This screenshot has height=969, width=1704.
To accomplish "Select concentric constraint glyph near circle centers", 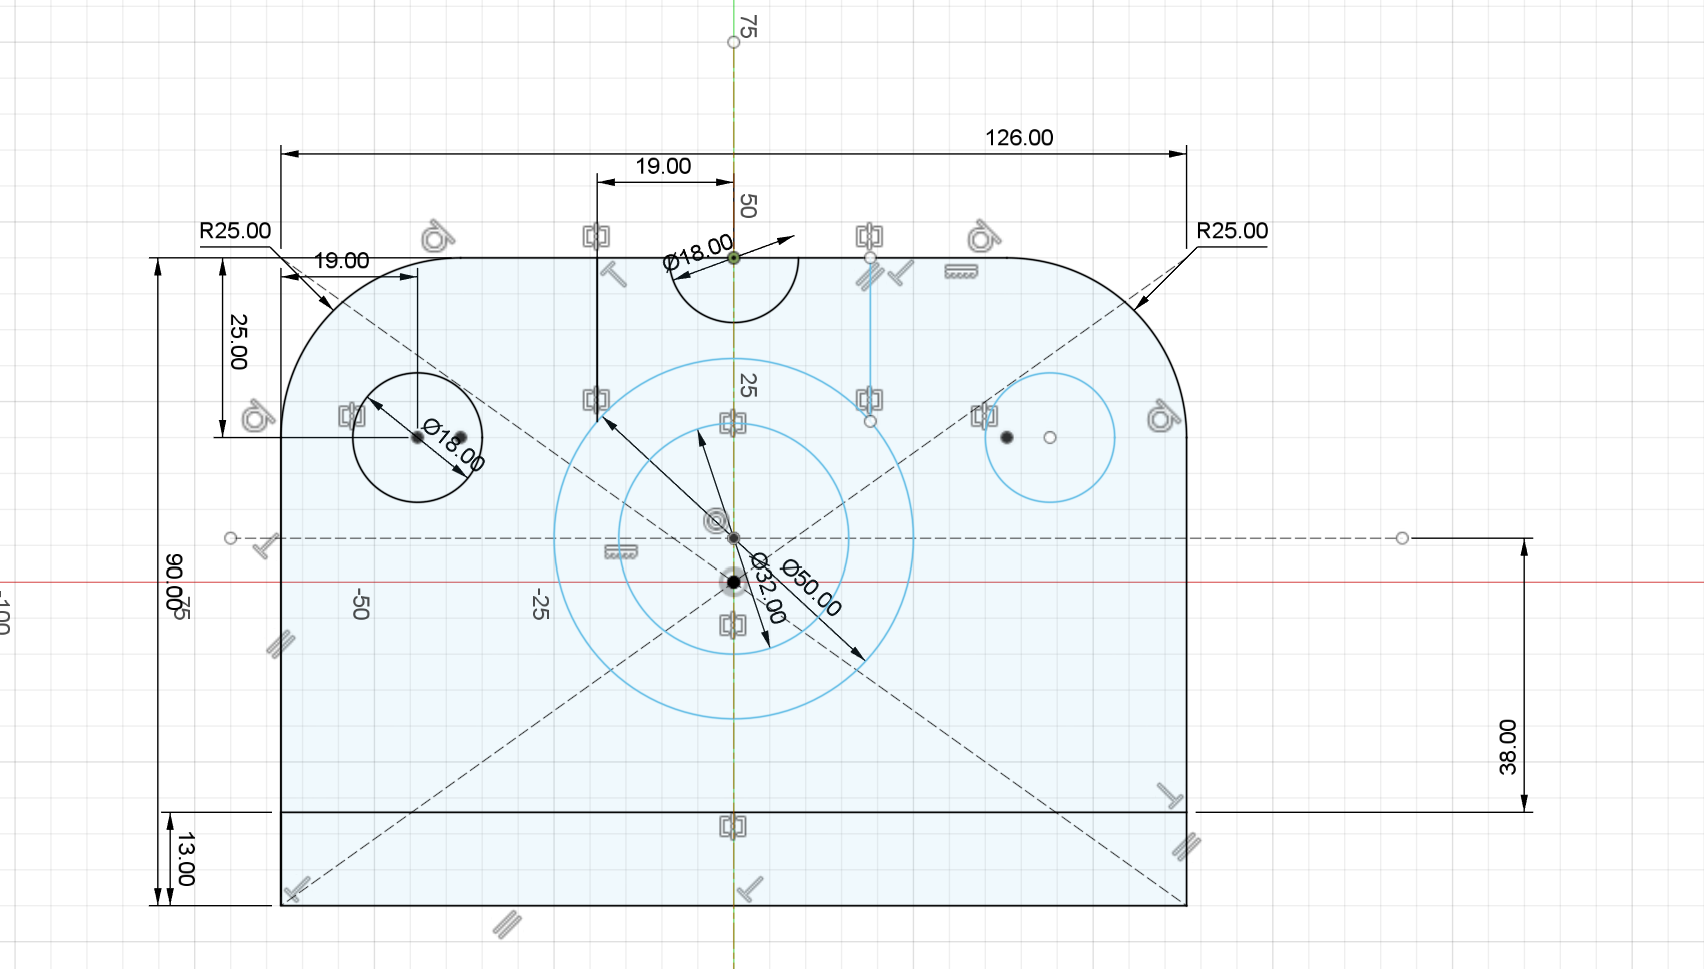I will 716,521.
